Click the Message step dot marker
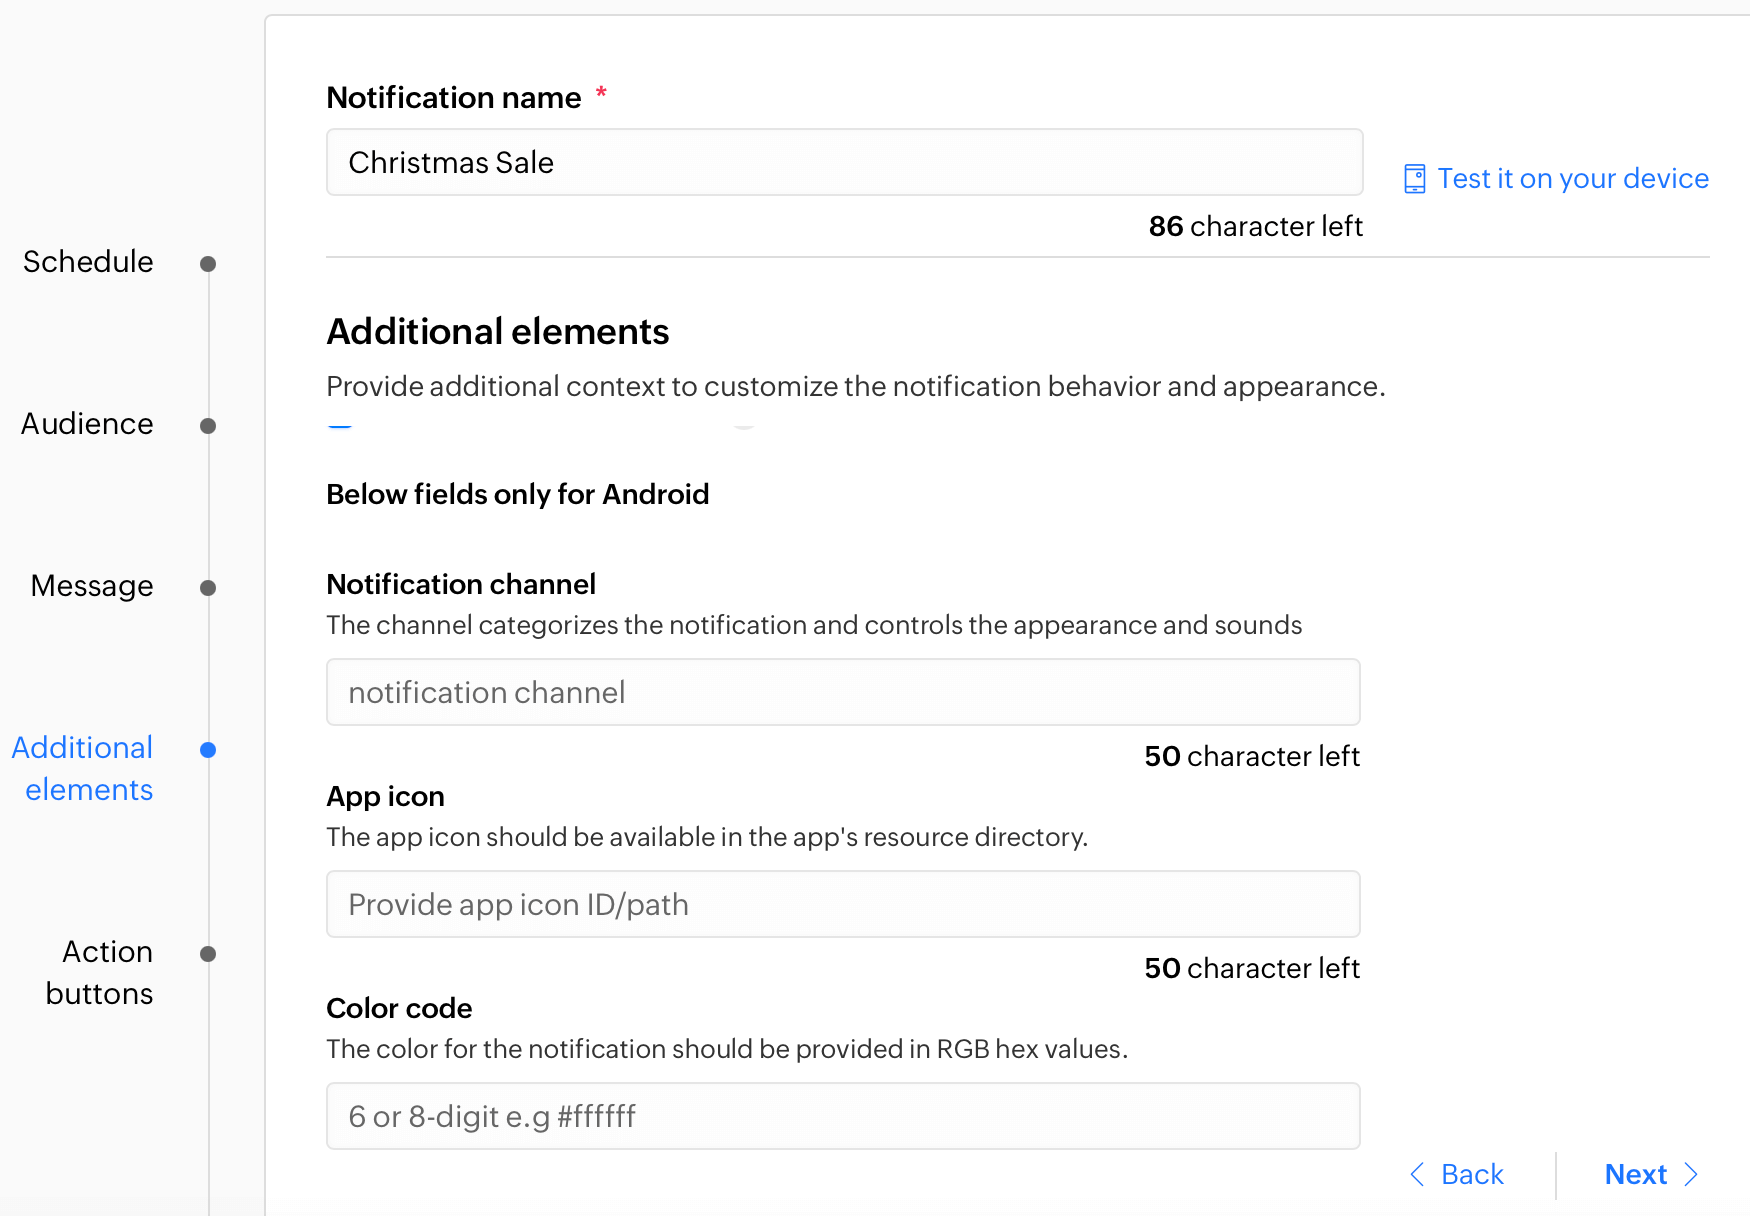Image resolution: width=1750 pixels, height=1216 pixels. [x=208, y=588]
